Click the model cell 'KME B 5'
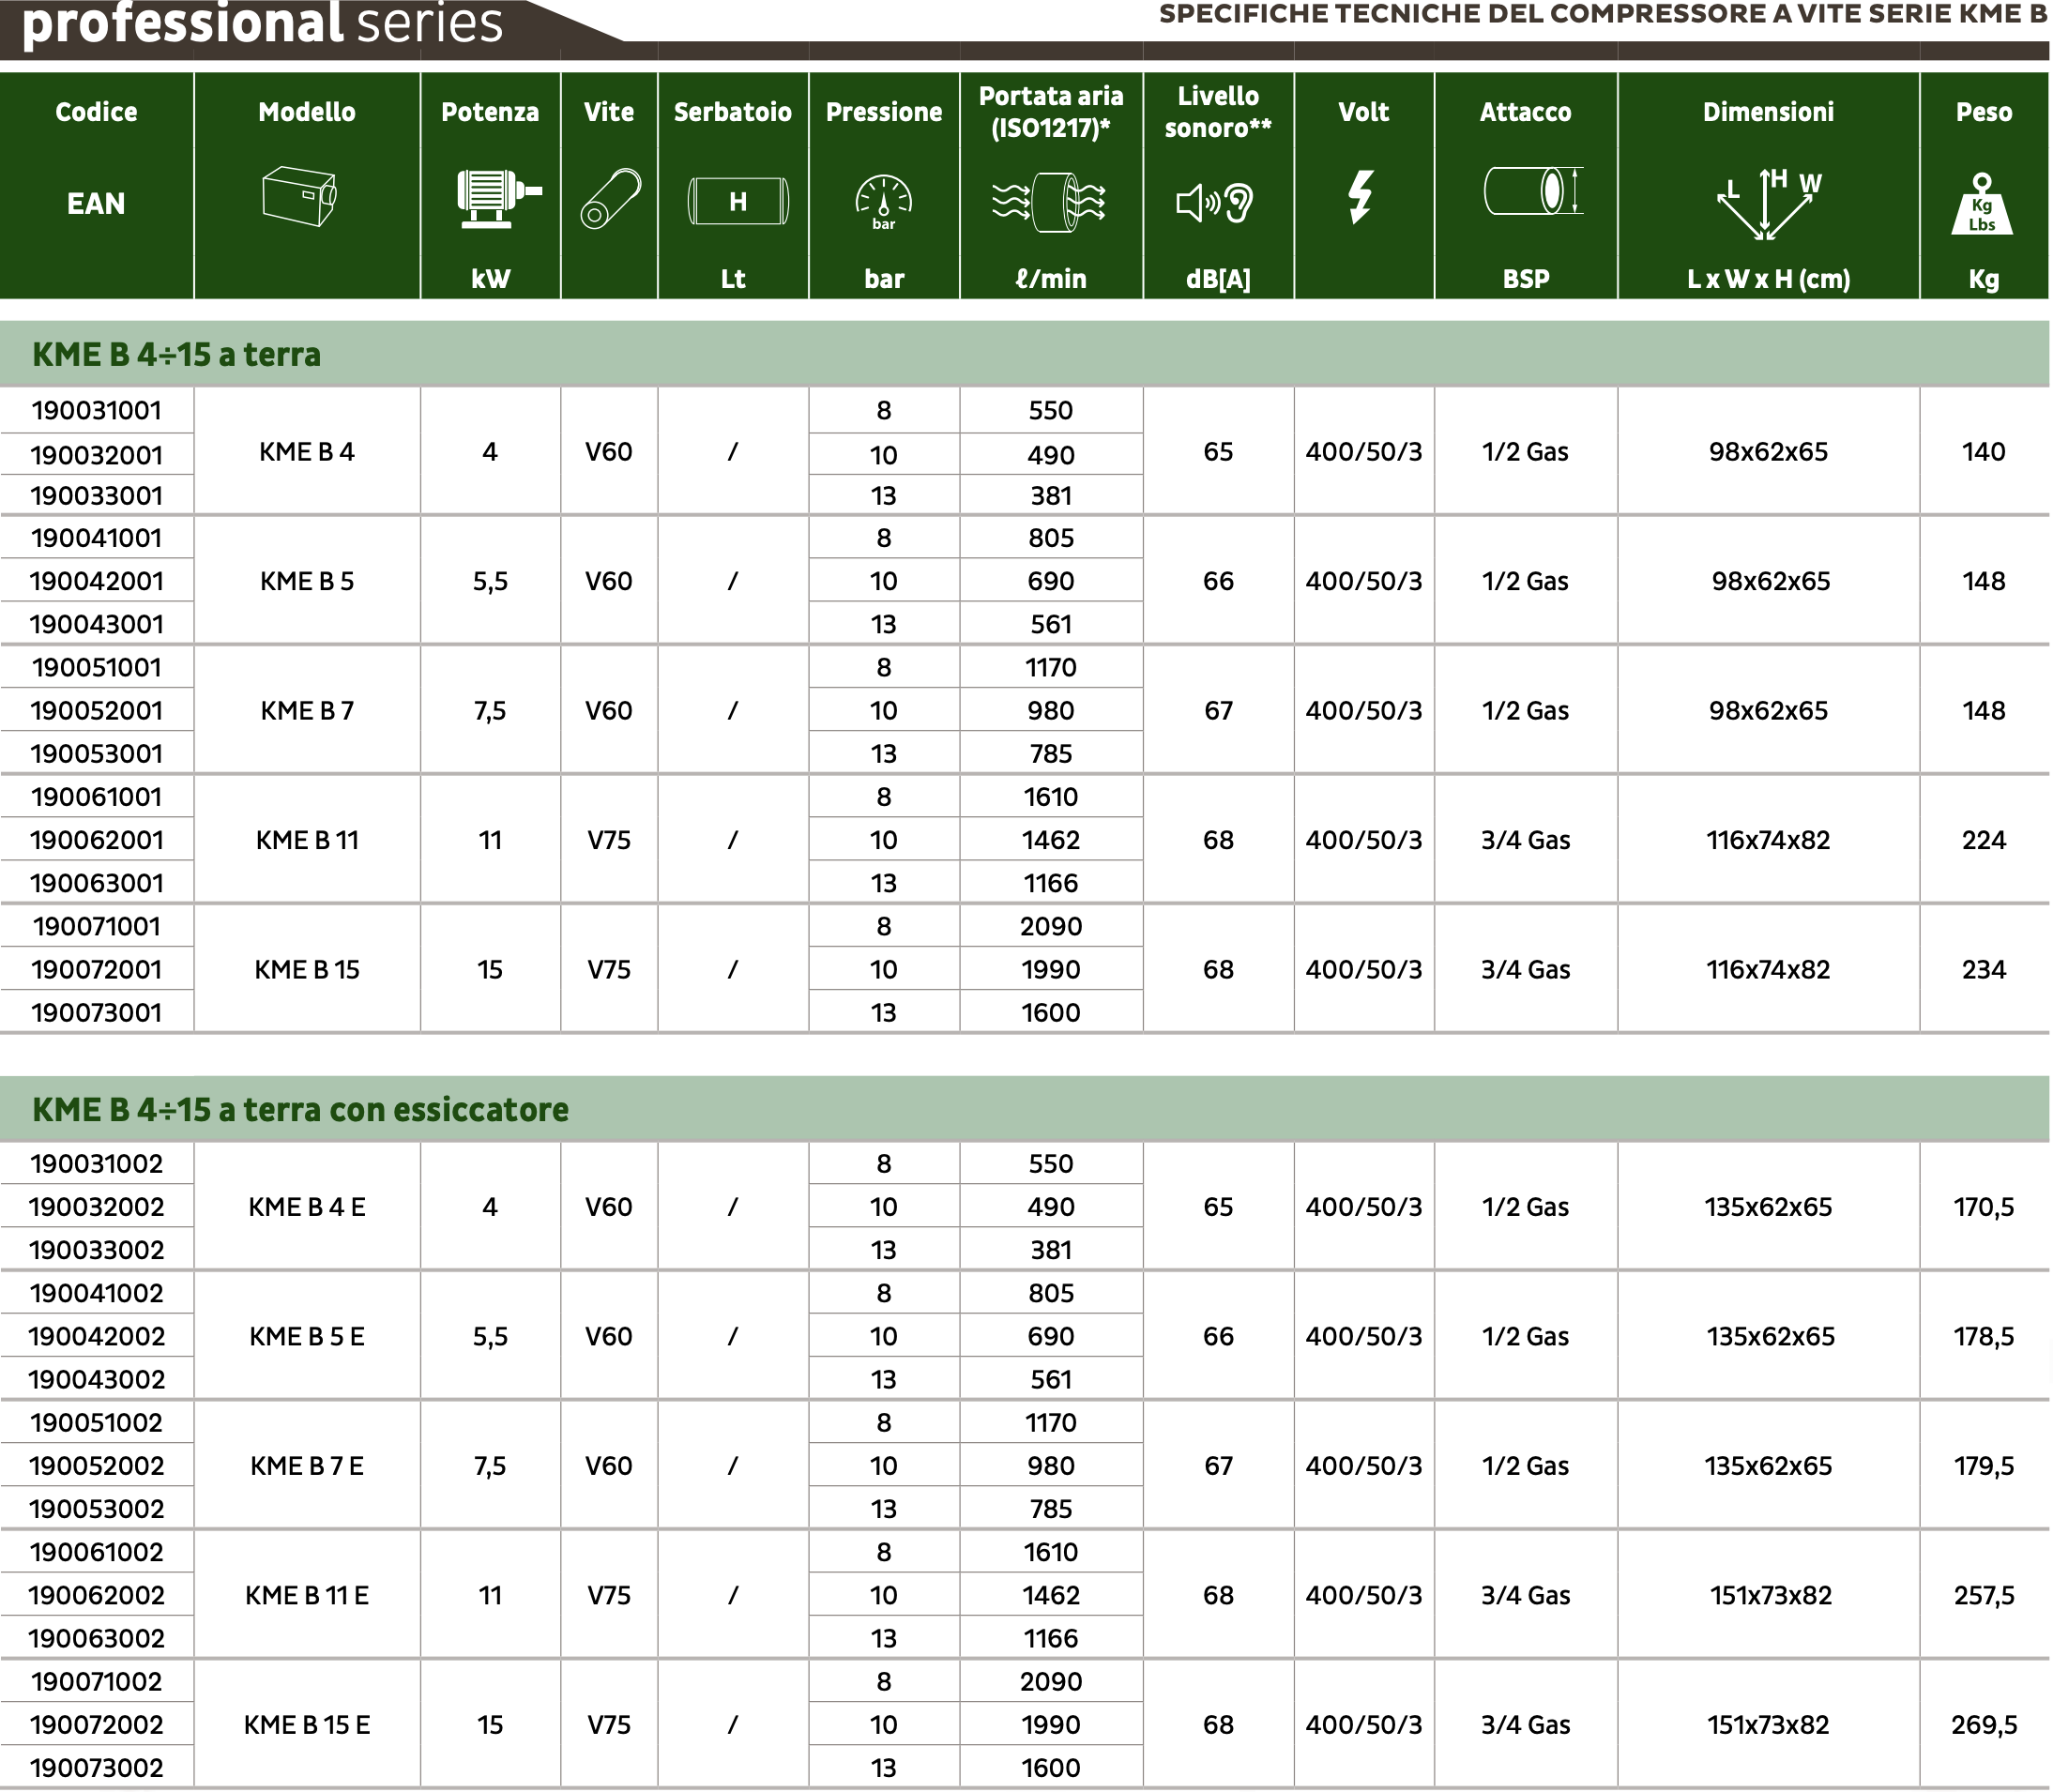This screenshot has height=1792, width=2053. (307, 581)
